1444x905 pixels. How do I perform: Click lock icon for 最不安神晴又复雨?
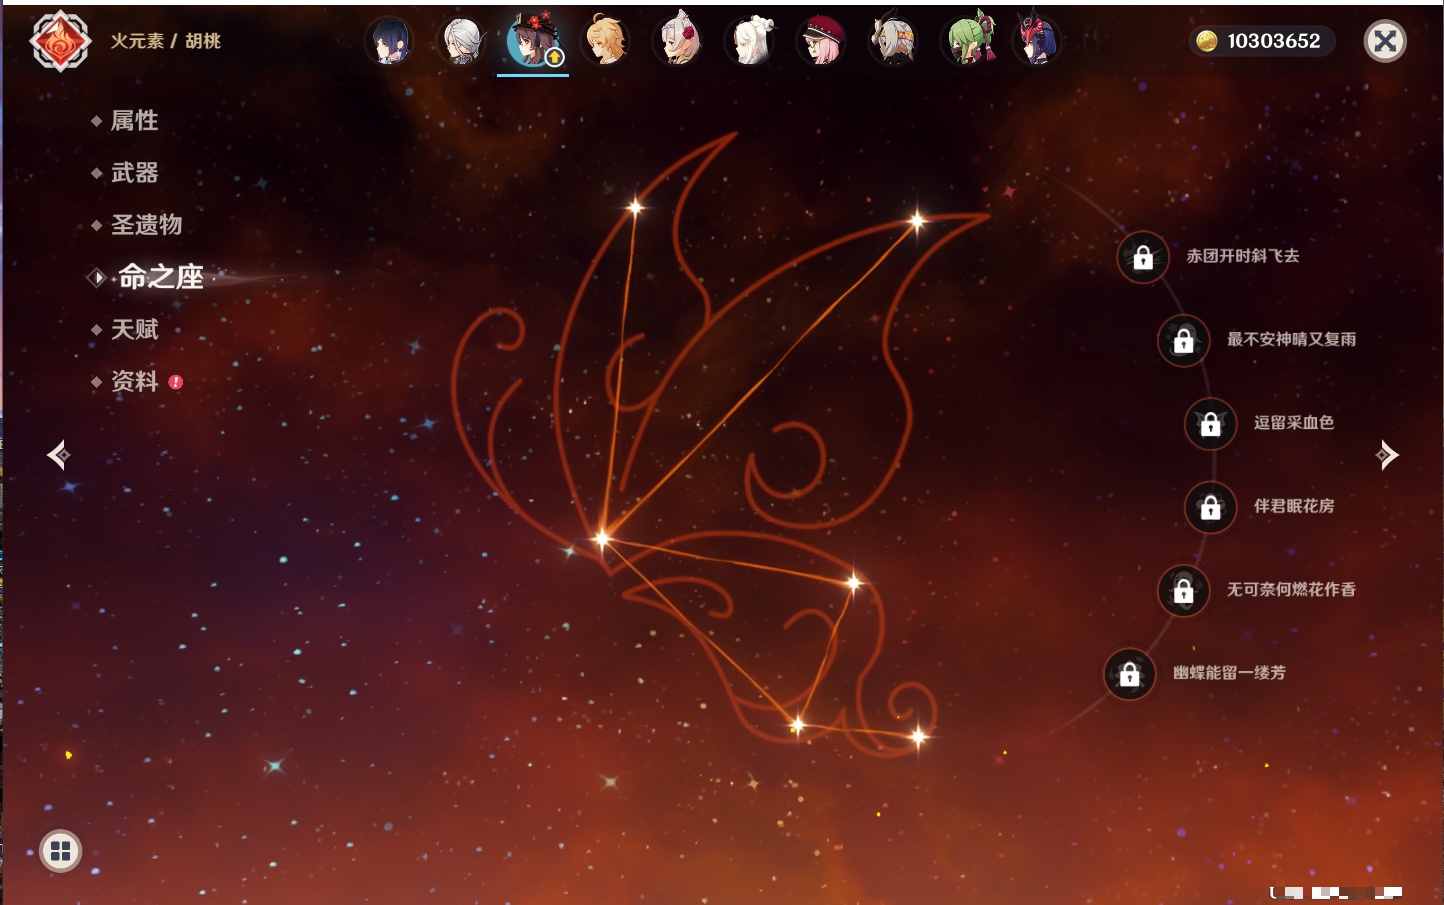click(1183, 341)
